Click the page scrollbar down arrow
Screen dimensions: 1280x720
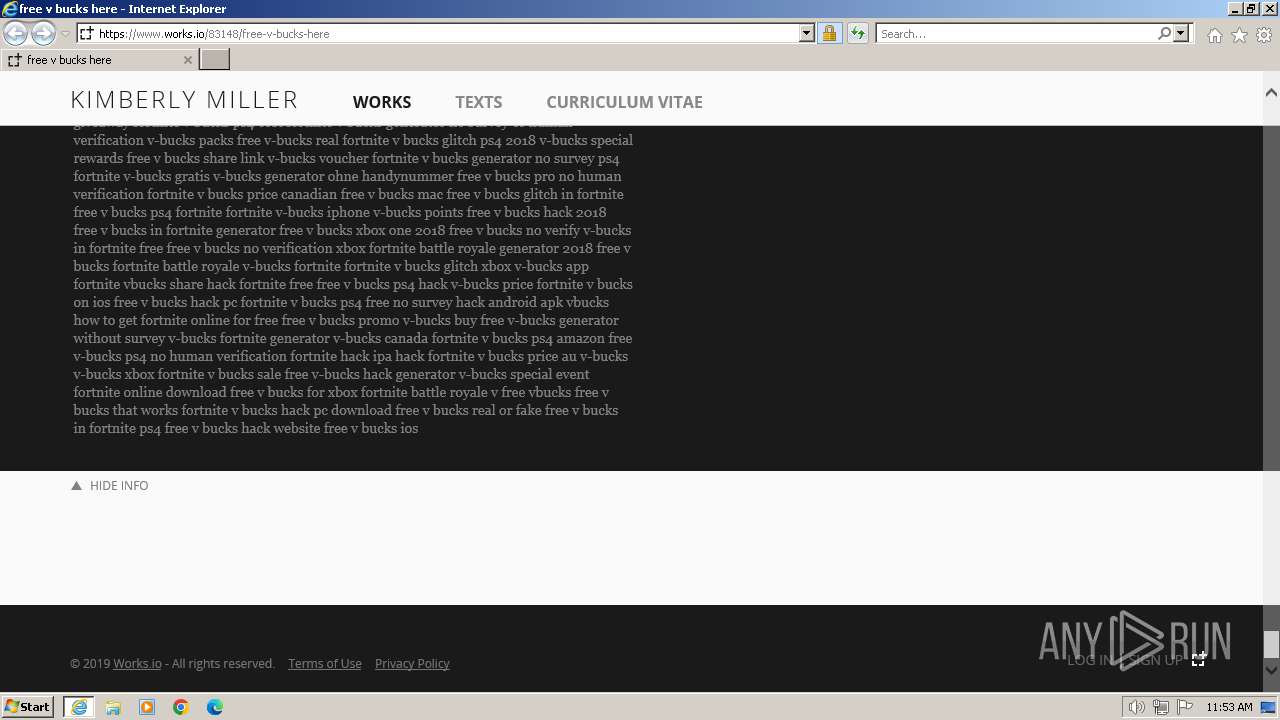1271,670
